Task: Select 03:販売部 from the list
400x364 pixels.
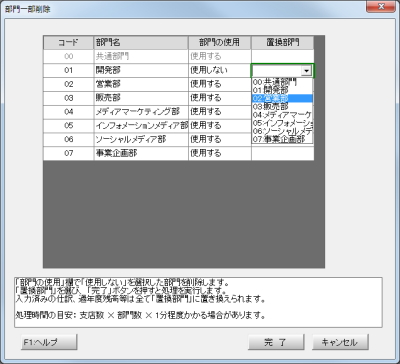Action: coord(282,107)
